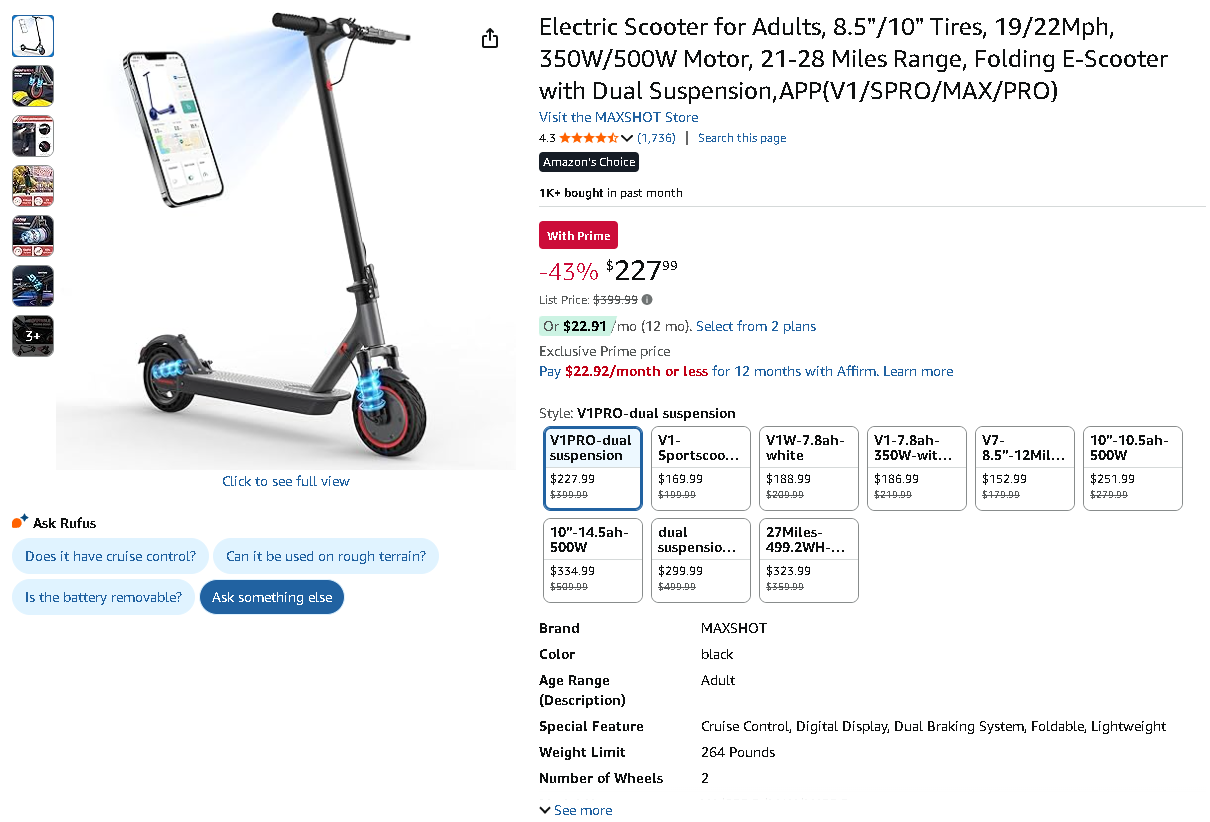Click the With Prime red badge
This screenshot has width=1210, height=822.
point(578,235)
